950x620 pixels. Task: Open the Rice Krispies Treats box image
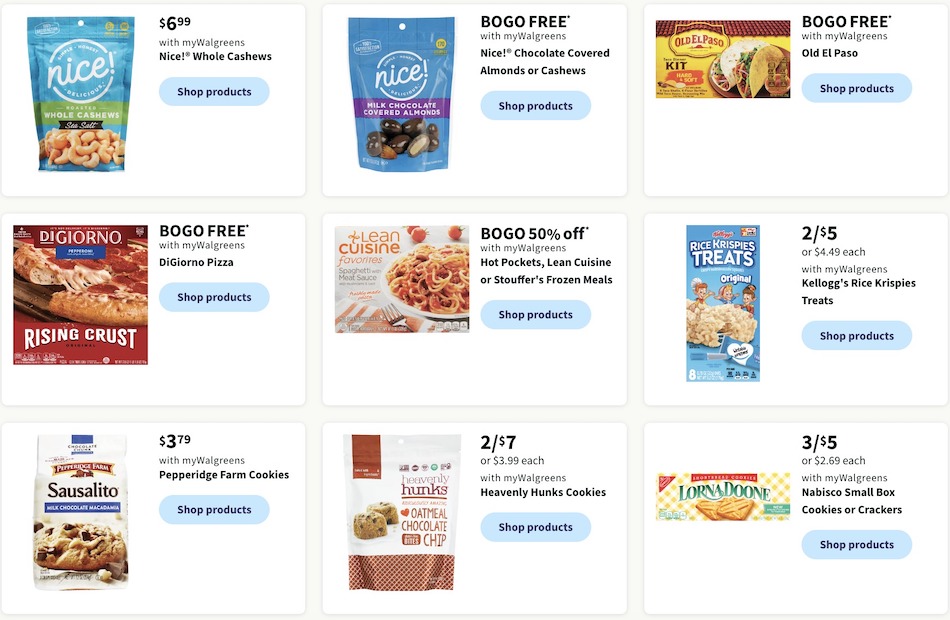pos(722,302)
